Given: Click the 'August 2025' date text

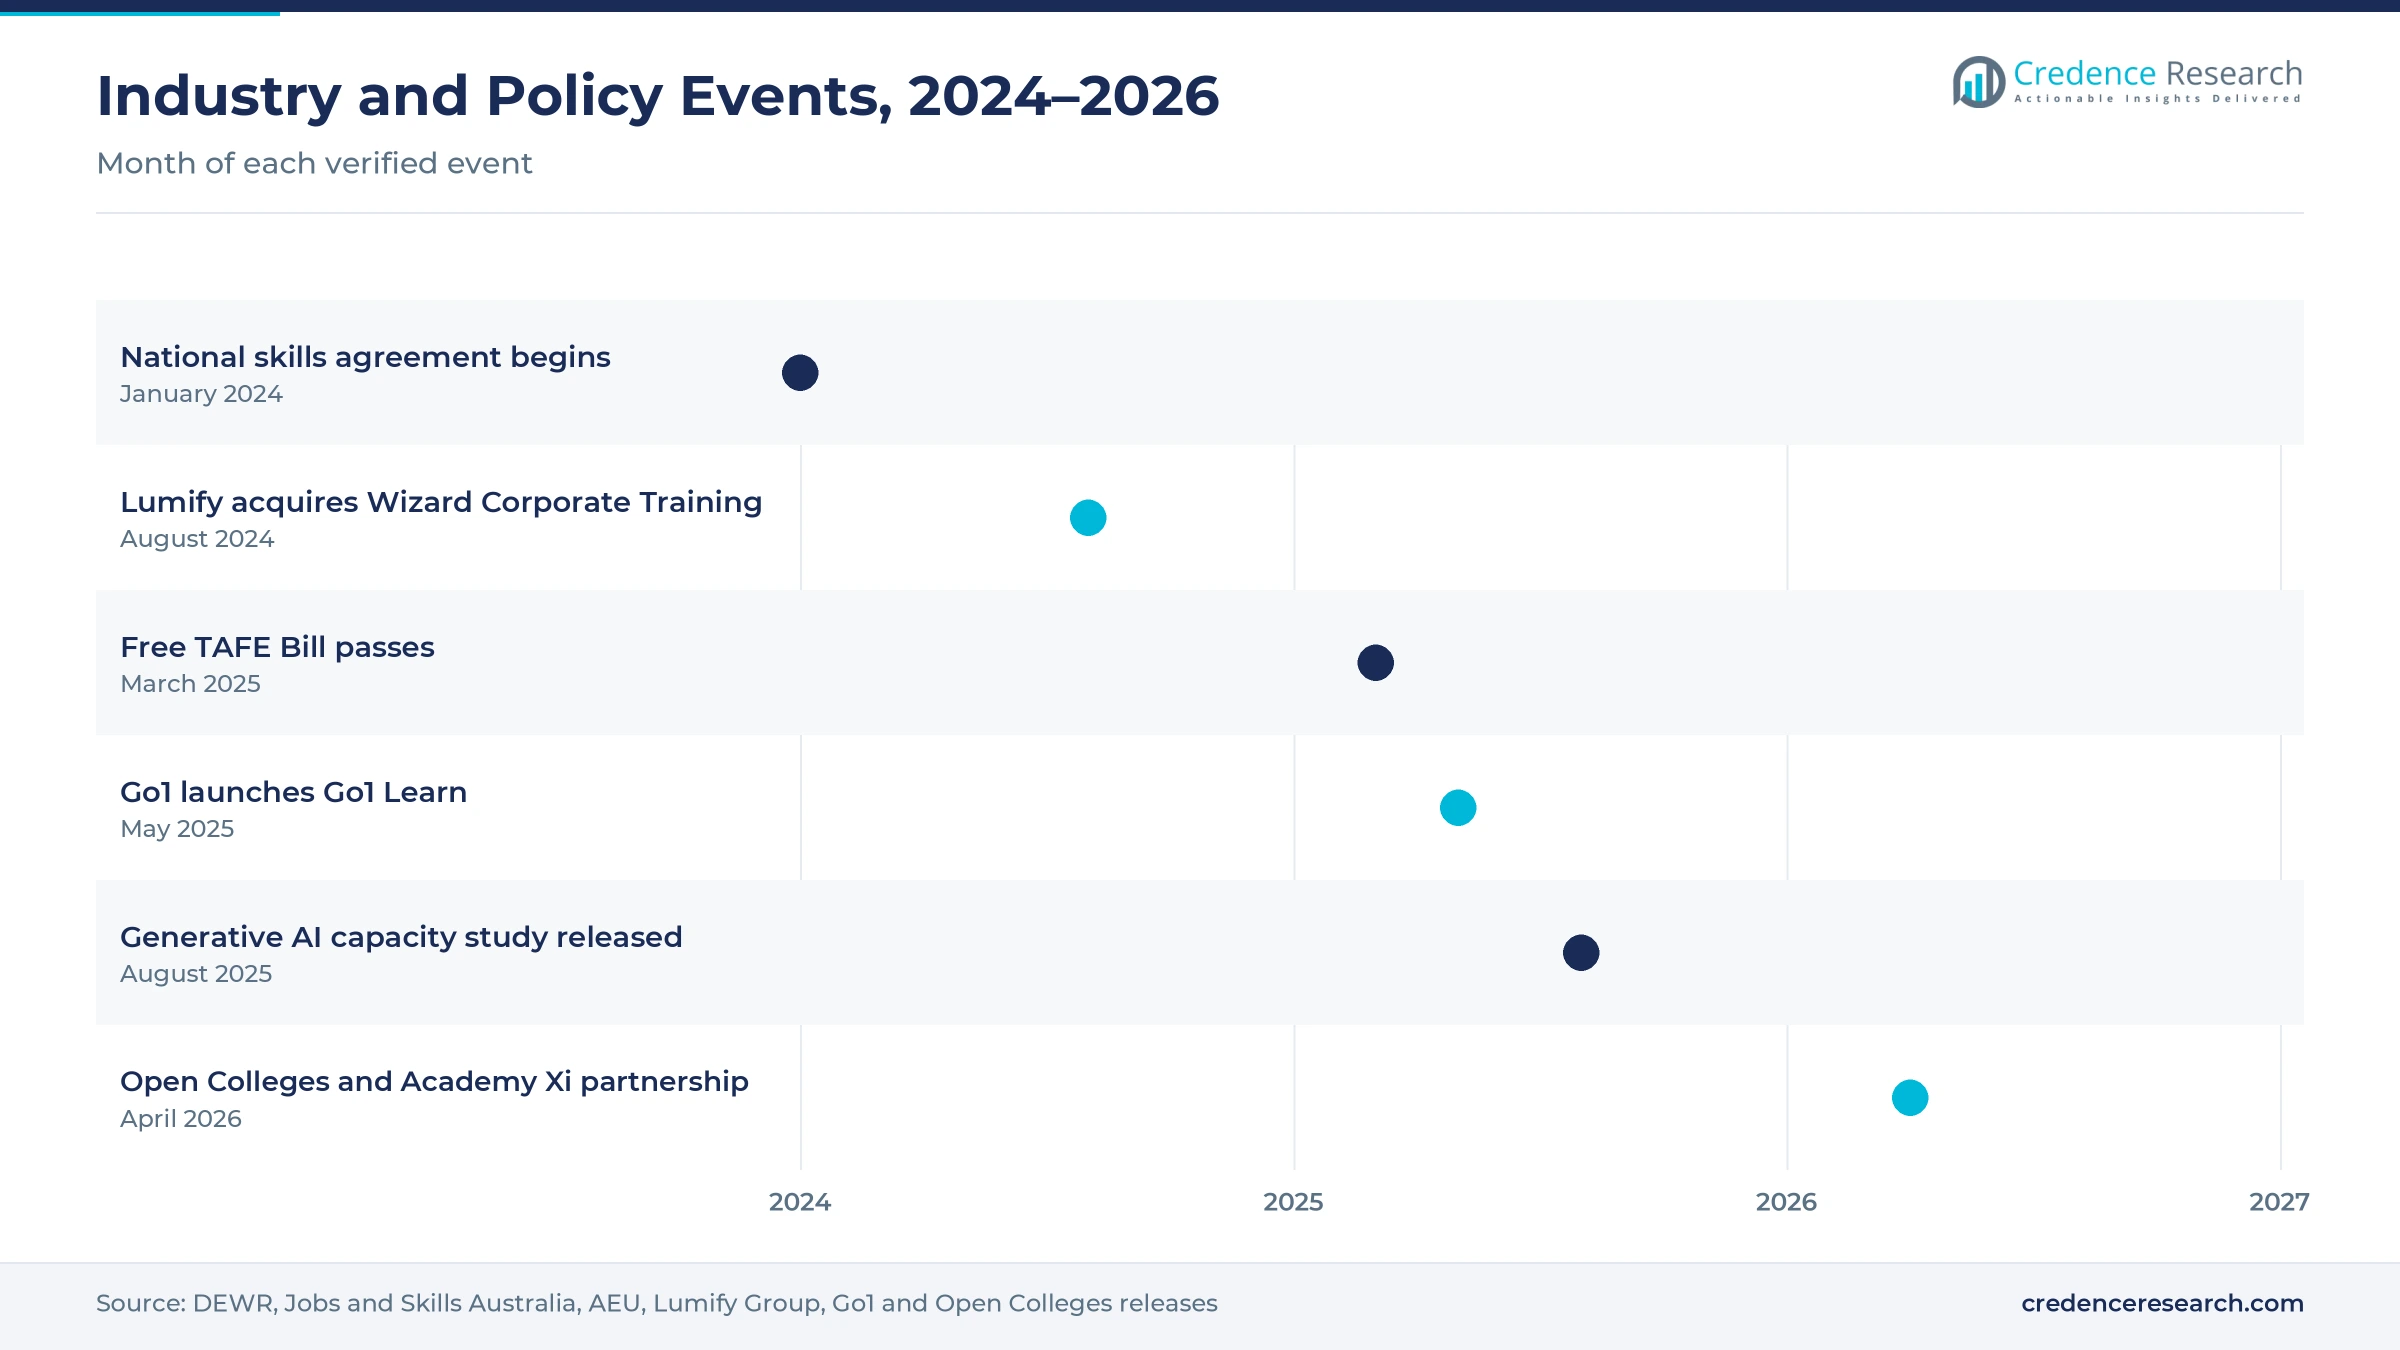Looking at the screenshot, I should [x=196, y=974].
